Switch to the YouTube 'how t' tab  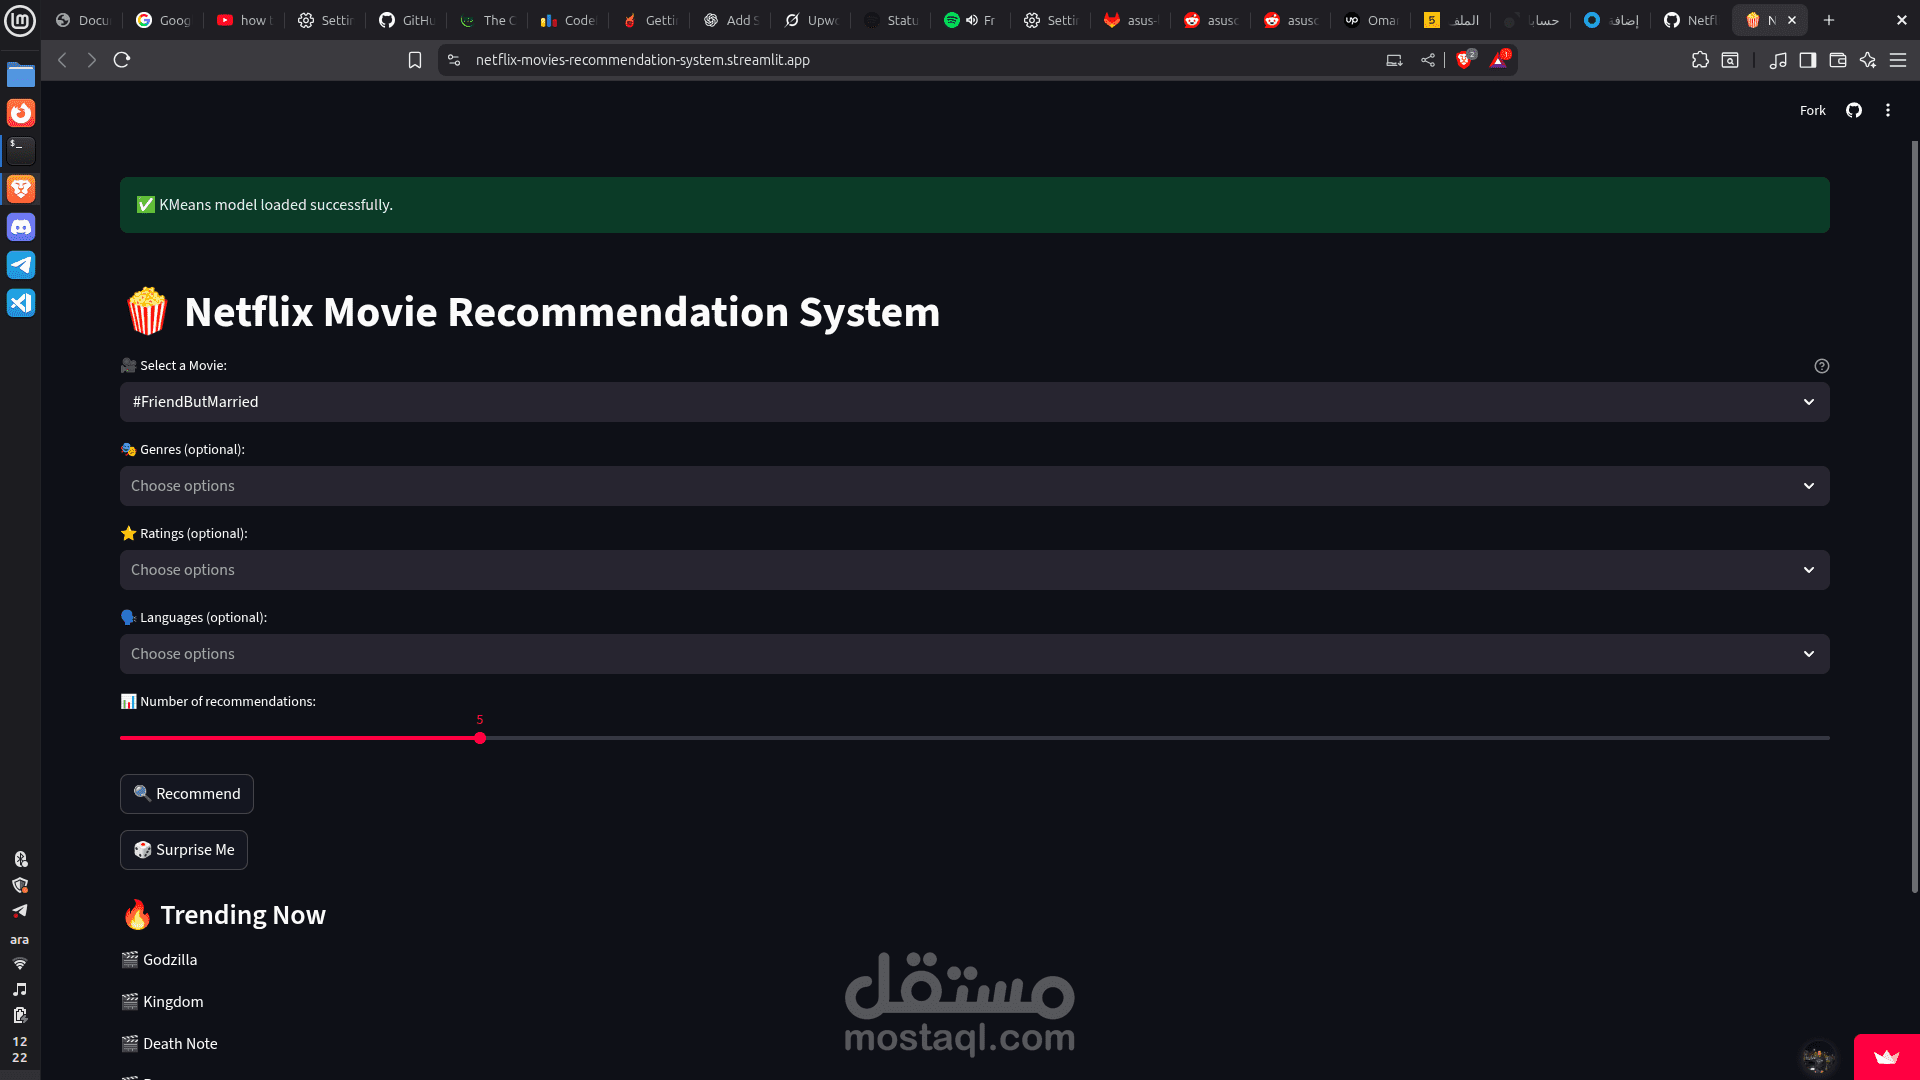click(245, 20)
